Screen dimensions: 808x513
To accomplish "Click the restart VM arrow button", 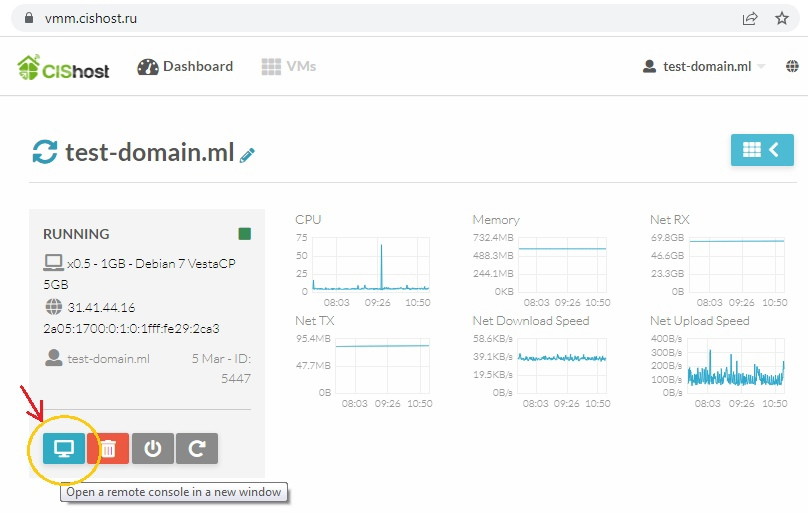I will coord(197,449).
